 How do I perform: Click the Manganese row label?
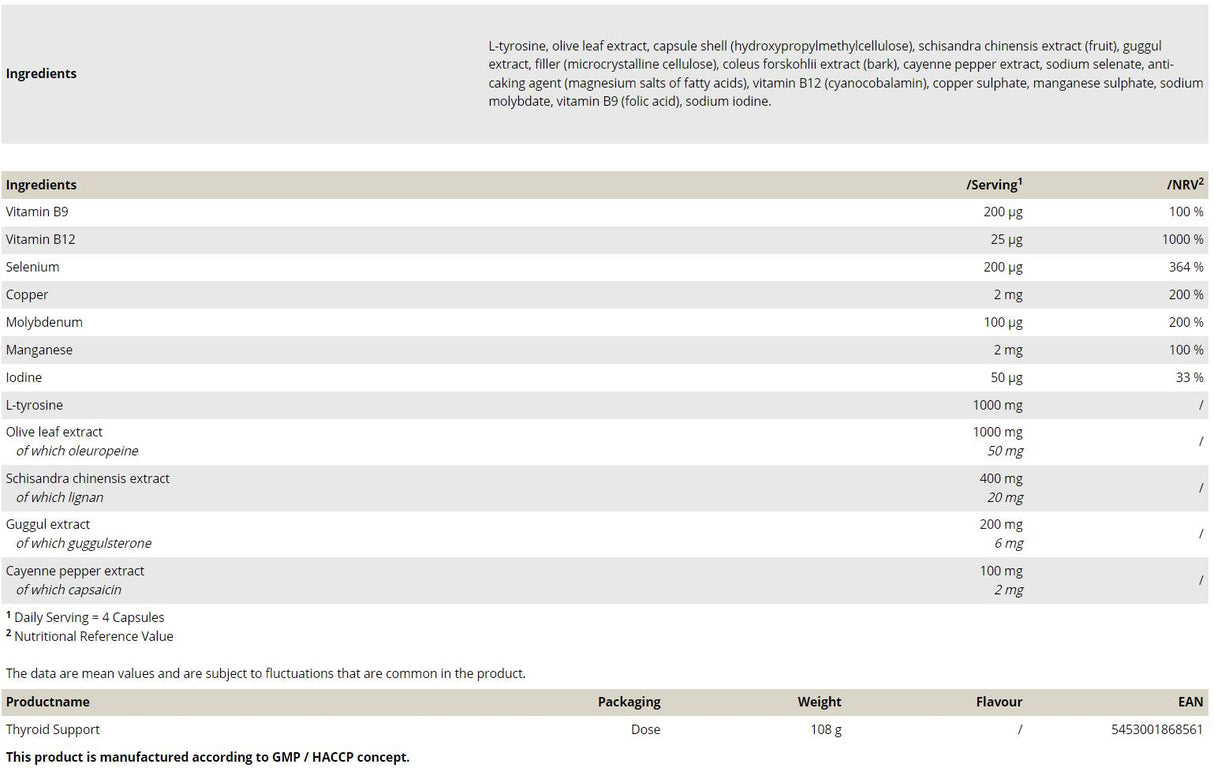[39, 350]
